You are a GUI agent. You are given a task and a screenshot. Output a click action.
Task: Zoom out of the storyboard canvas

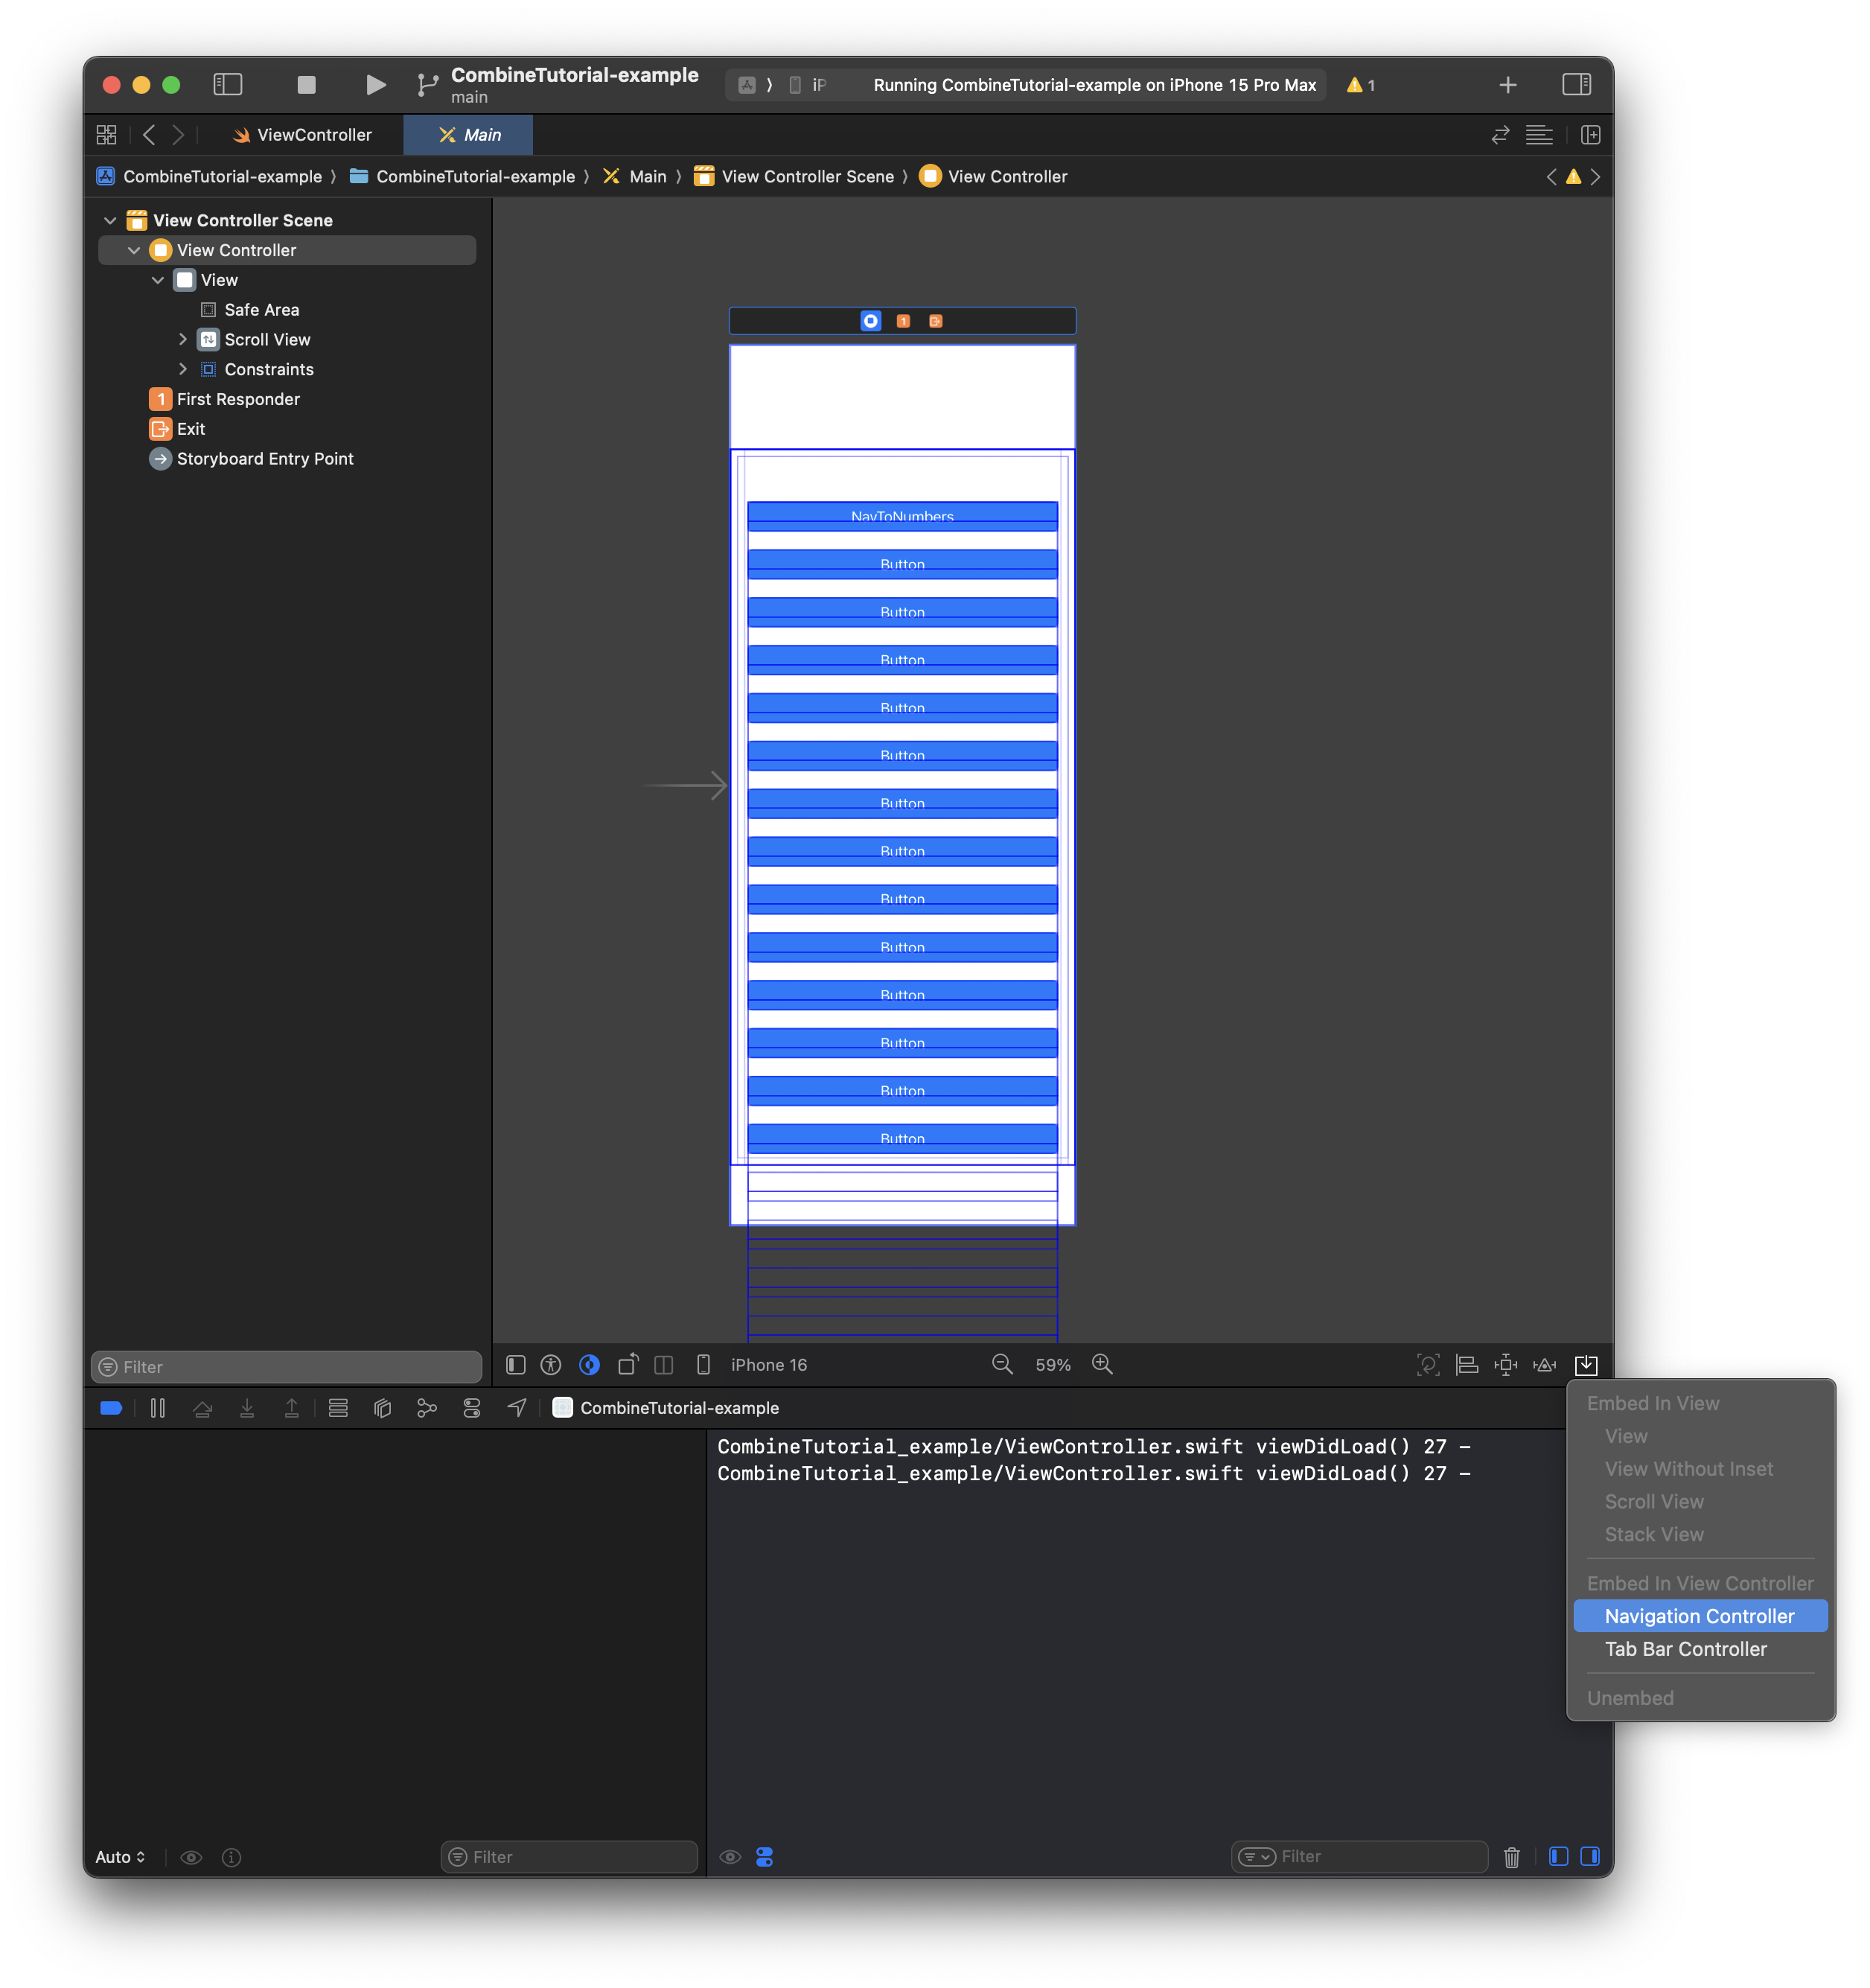(x=1002, y=1365)
